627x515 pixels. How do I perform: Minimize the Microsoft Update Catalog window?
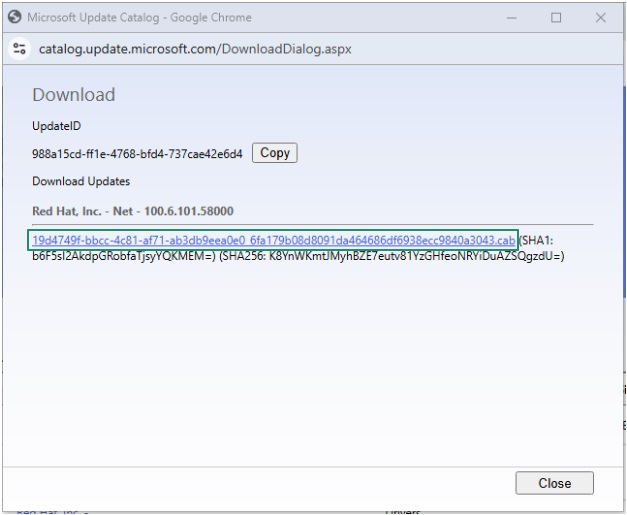tap(511, 18)
